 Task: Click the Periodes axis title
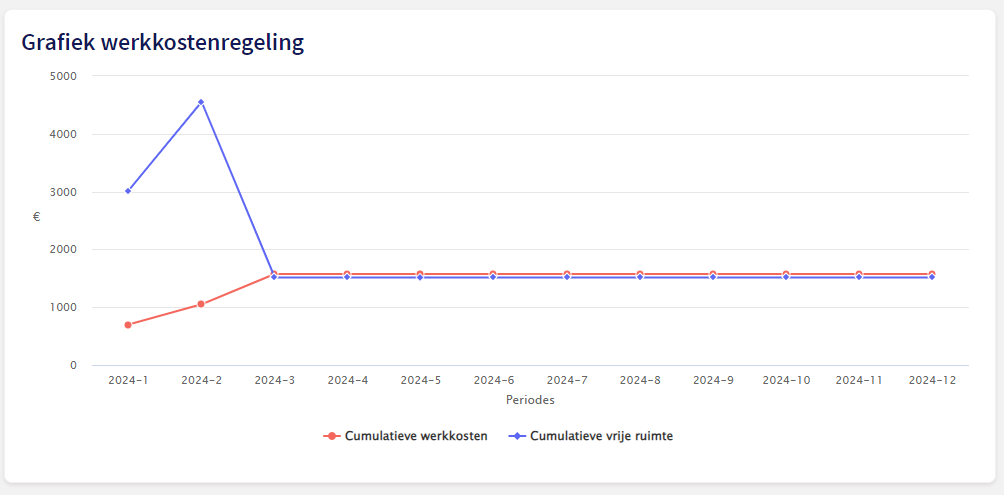[x=530, y=400]
